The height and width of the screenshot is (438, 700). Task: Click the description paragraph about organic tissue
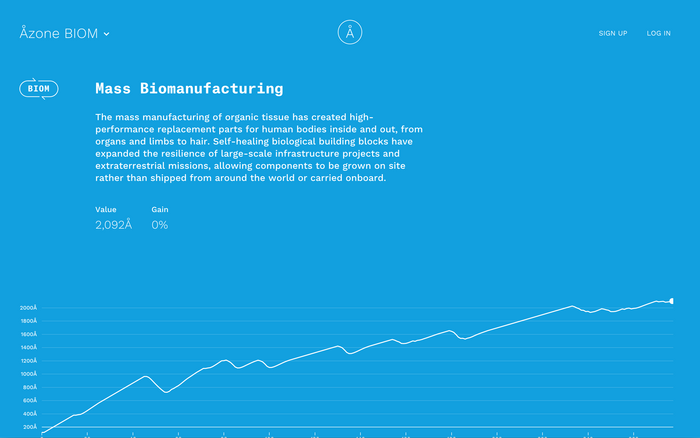pyautogui.click(x=259, y=147)
